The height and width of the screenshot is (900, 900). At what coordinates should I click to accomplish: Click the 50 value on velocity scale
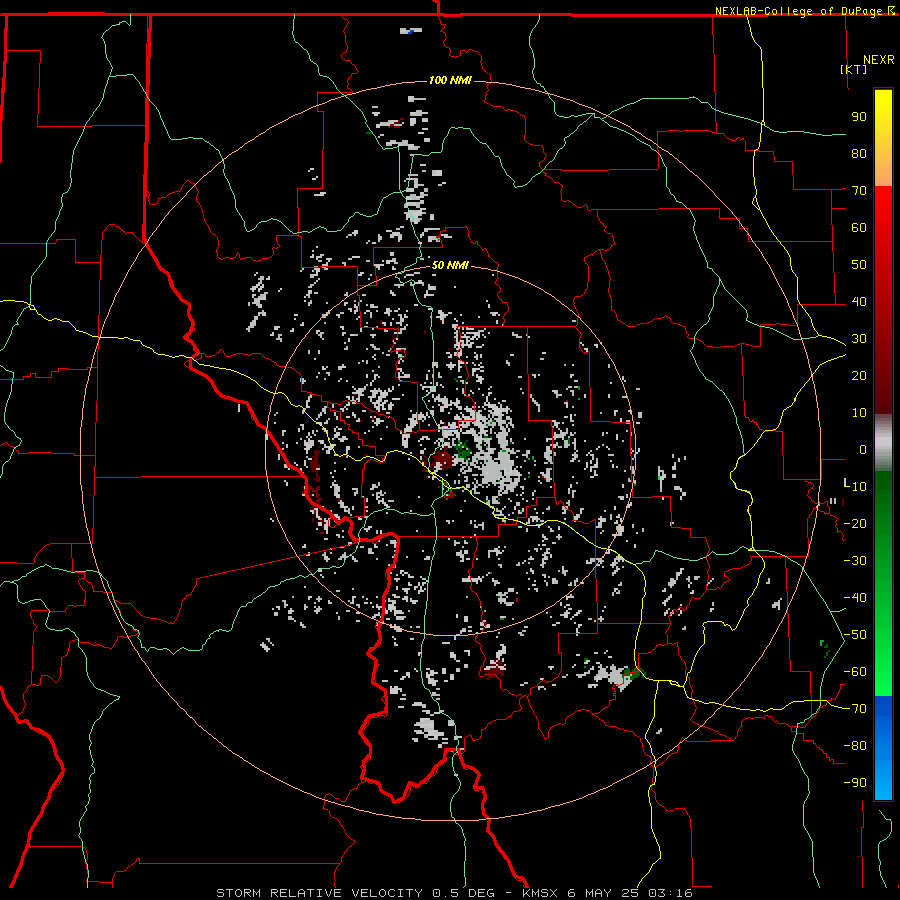pos(859,265)
